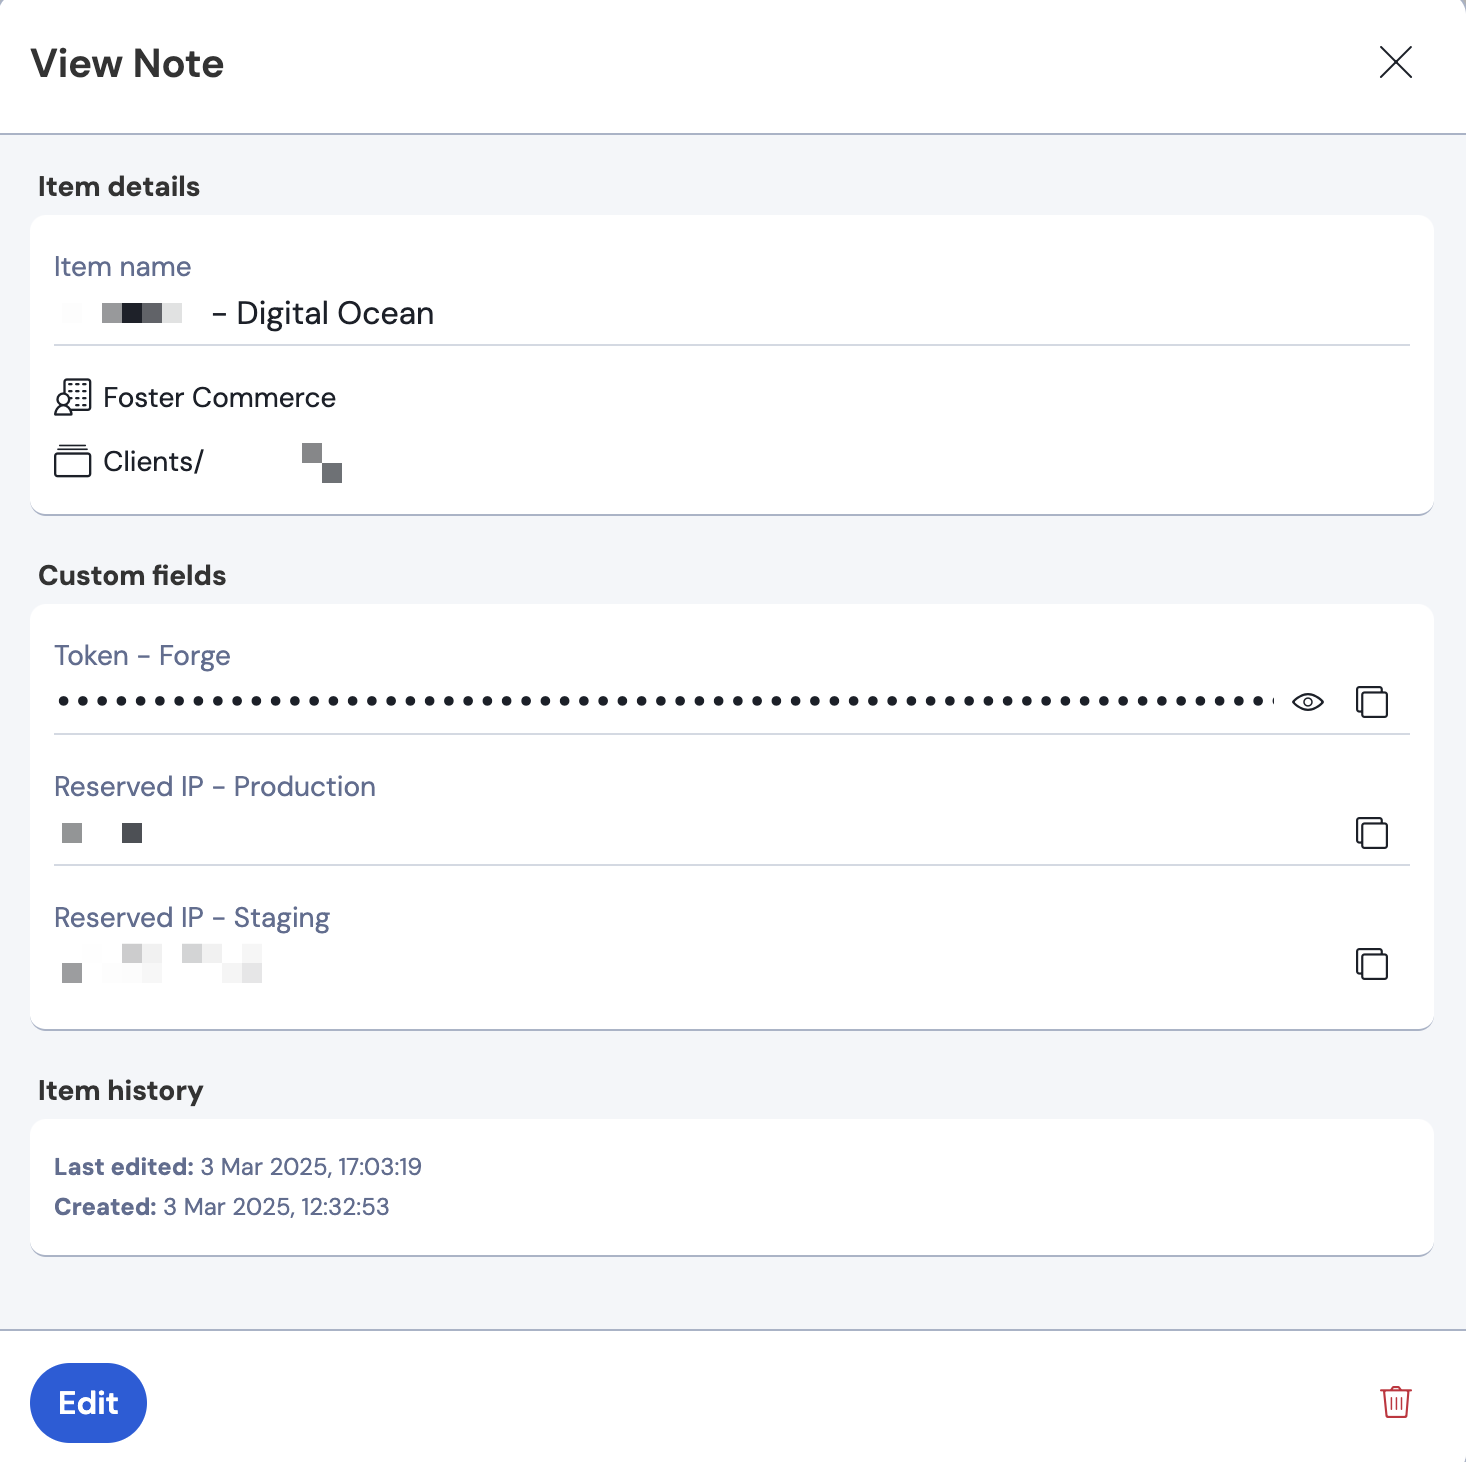Click the Edit button

click(x=88, y=1403)
